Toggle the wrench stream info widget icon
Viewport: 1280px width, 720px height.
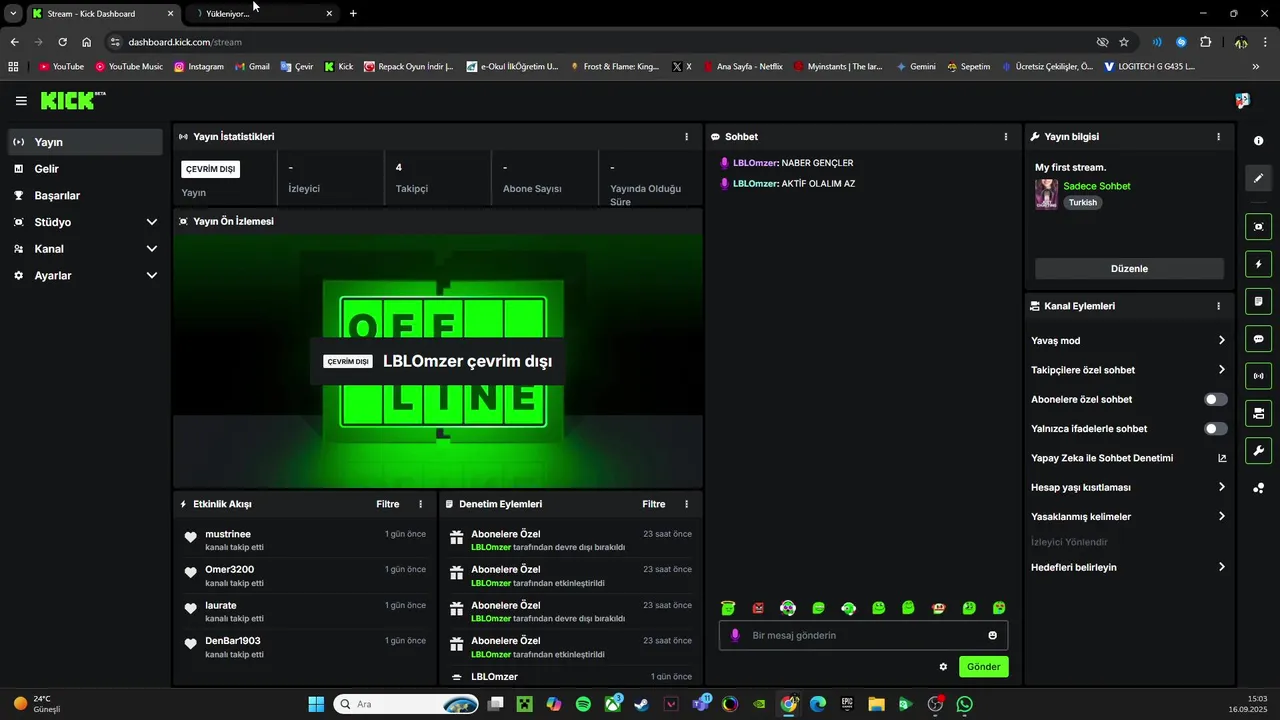[1259, 451]
